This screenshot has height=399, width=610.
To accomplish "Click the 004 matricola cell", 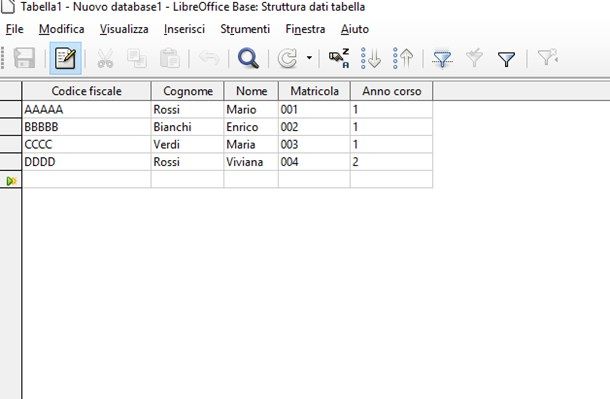I will pyautogui.click(x=314, y=162).
